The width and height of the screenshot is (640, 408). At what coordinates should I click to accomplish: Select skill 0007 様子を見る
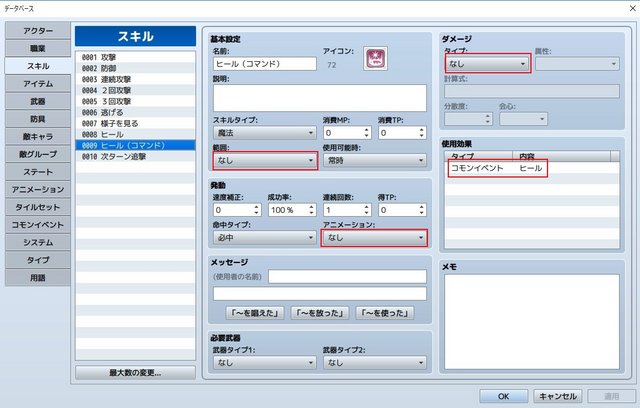tap(135, 123)
